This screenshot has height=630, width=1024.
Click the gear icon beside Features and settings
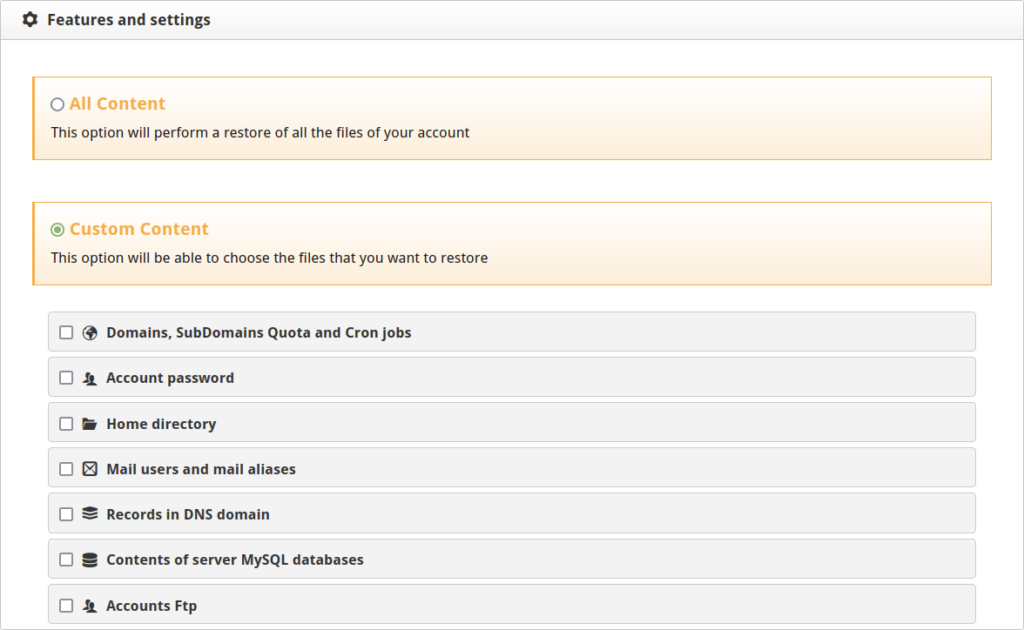pos(30,20)
